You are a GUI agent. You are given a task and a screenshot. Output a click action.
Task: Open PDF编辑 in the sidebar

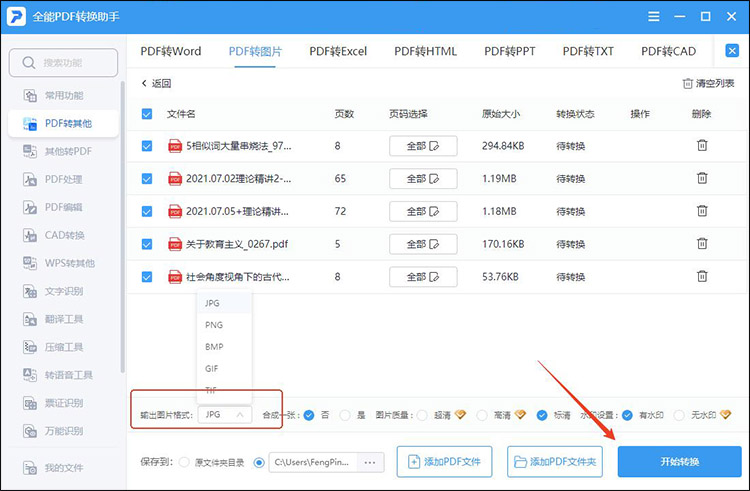63,207
